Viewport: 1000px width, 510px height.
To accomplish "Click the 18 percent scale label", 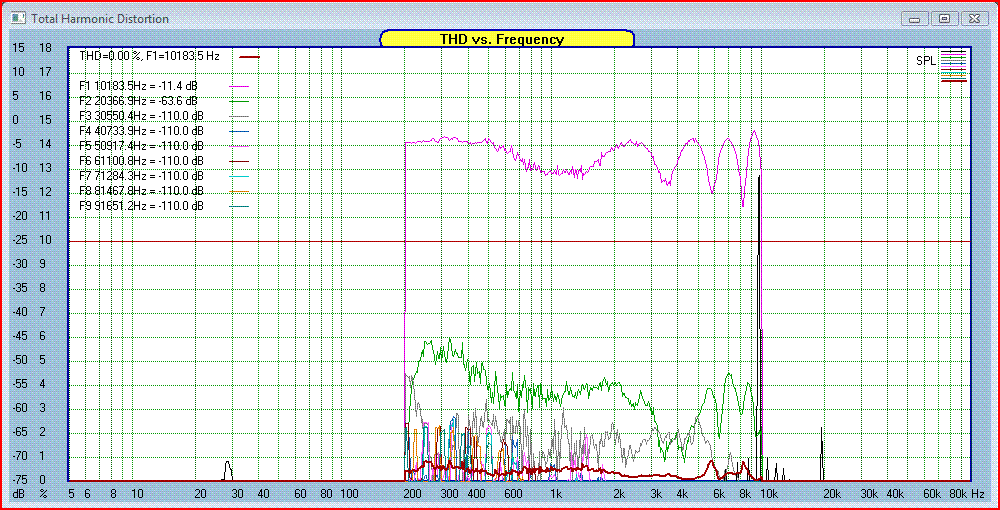I will pyautogui.click(x=45, y=48).
